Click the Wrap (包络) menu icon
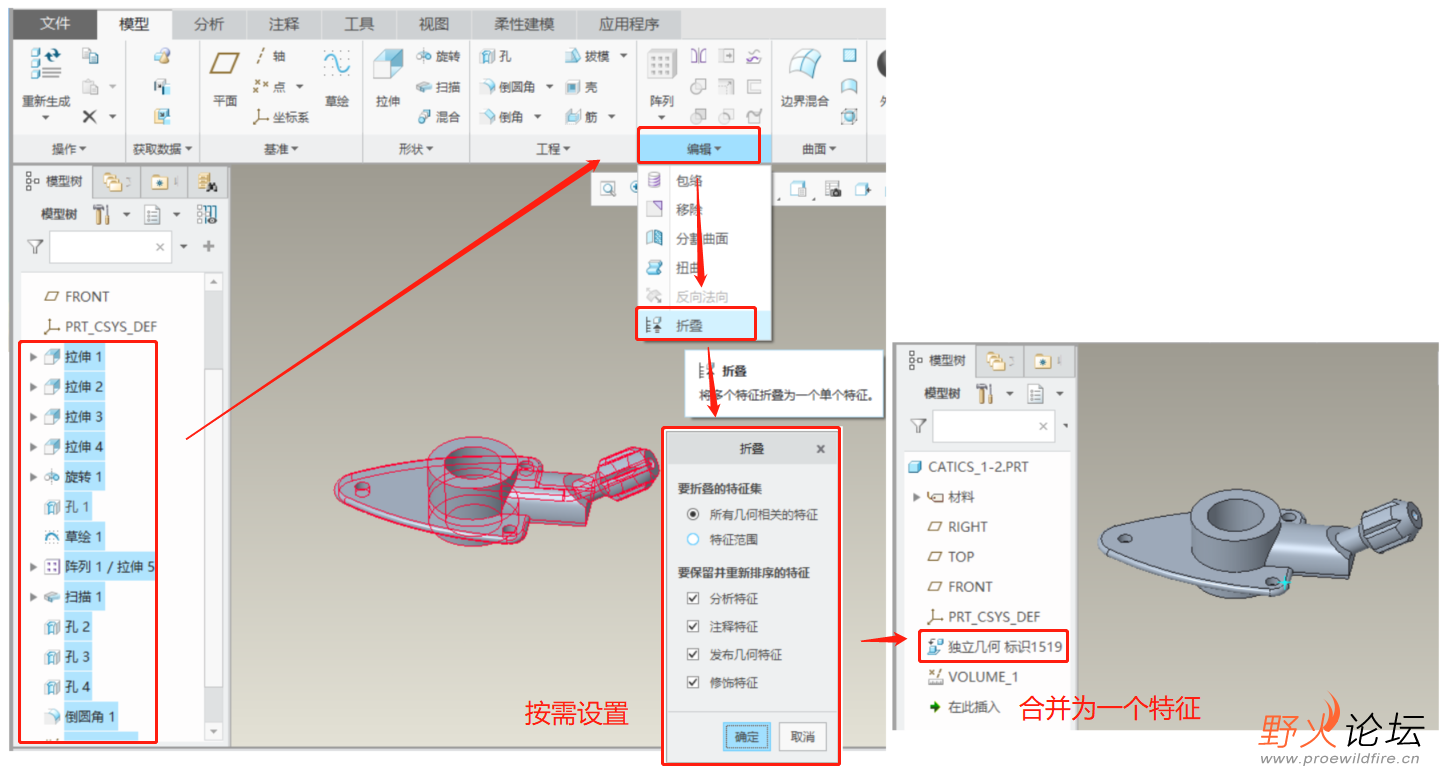 [655, 180]
